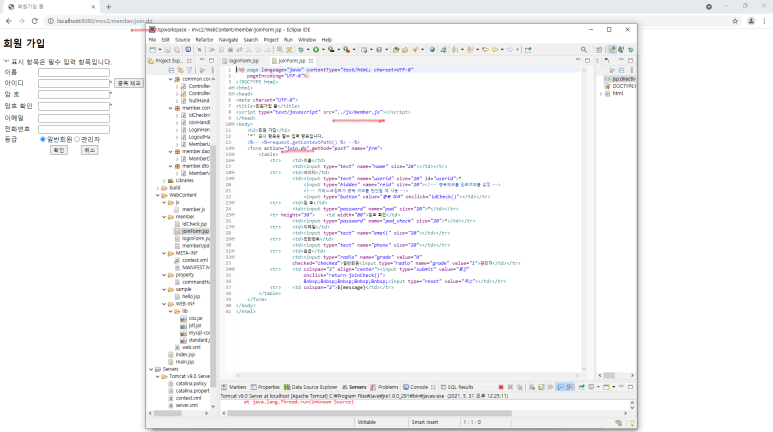Open the File menu
Viewport: 773px width, 432px height.
pos(152,40)
